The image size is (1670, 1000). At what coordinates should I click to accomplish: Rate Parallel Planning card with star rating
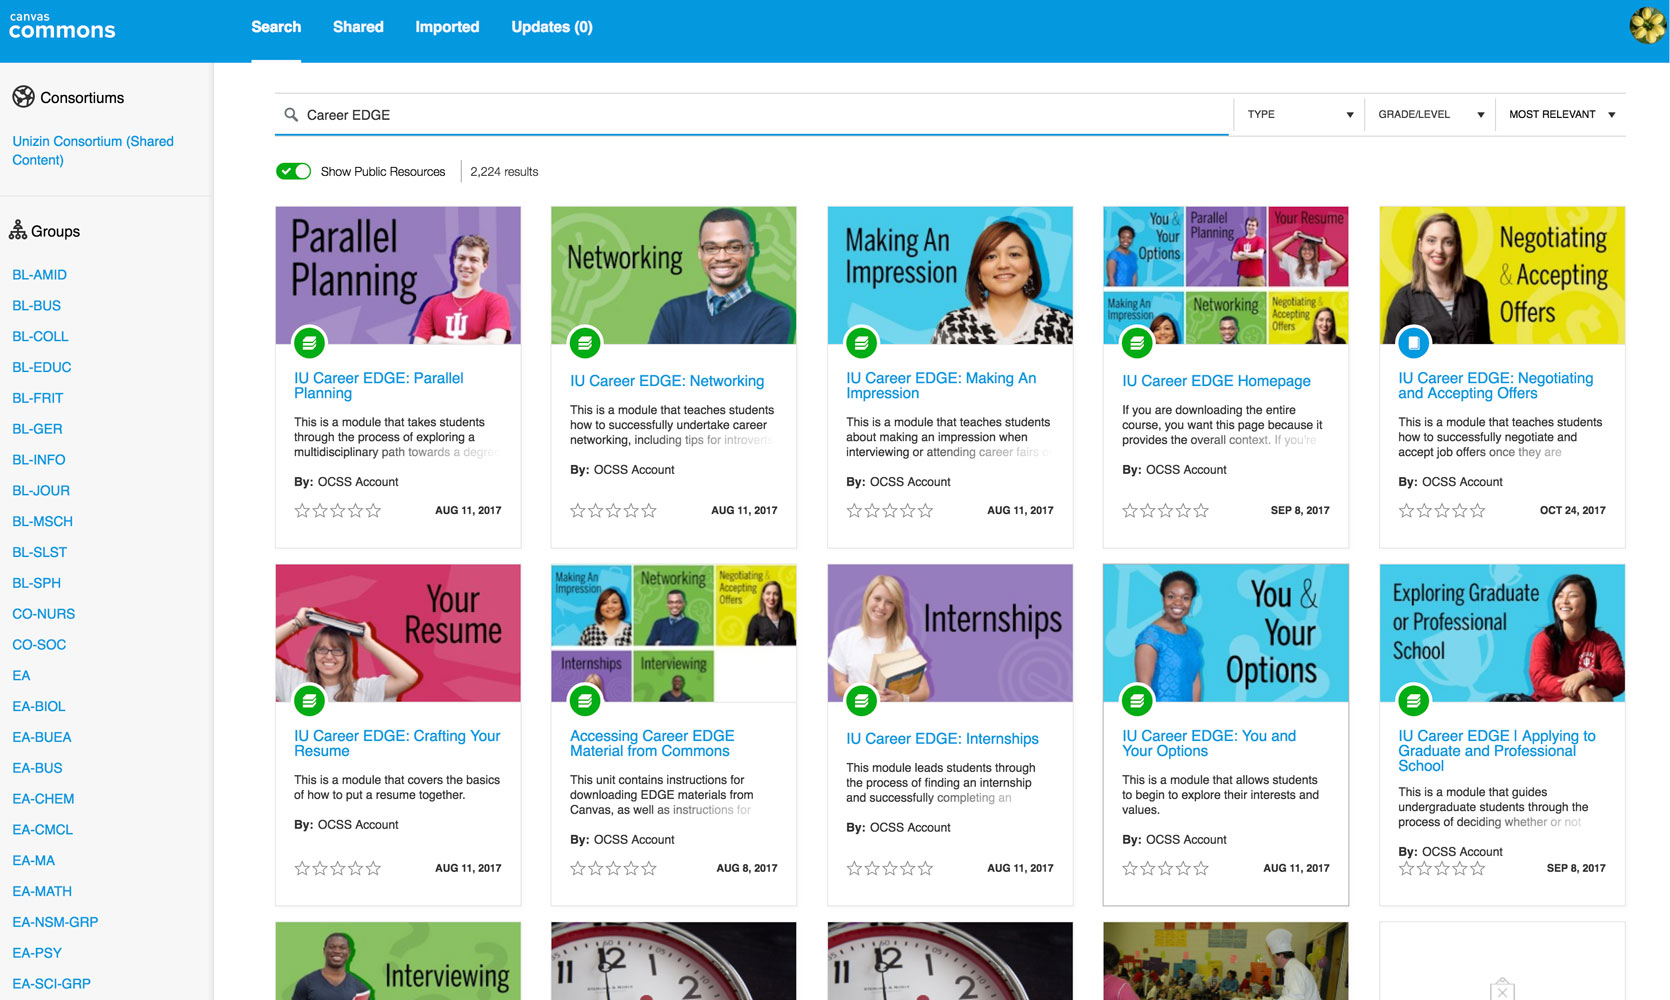[338, 511]
